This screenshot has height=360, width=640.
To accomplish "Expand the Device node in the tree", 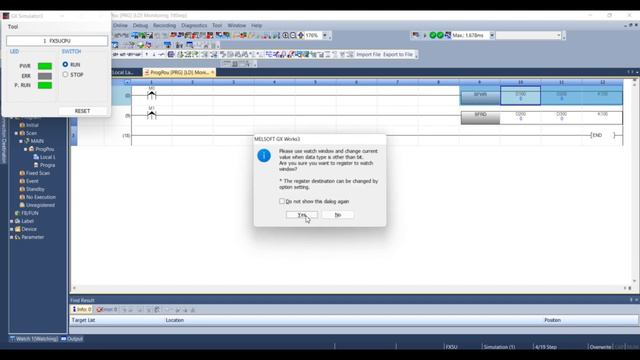I will [x=11, y=229].
